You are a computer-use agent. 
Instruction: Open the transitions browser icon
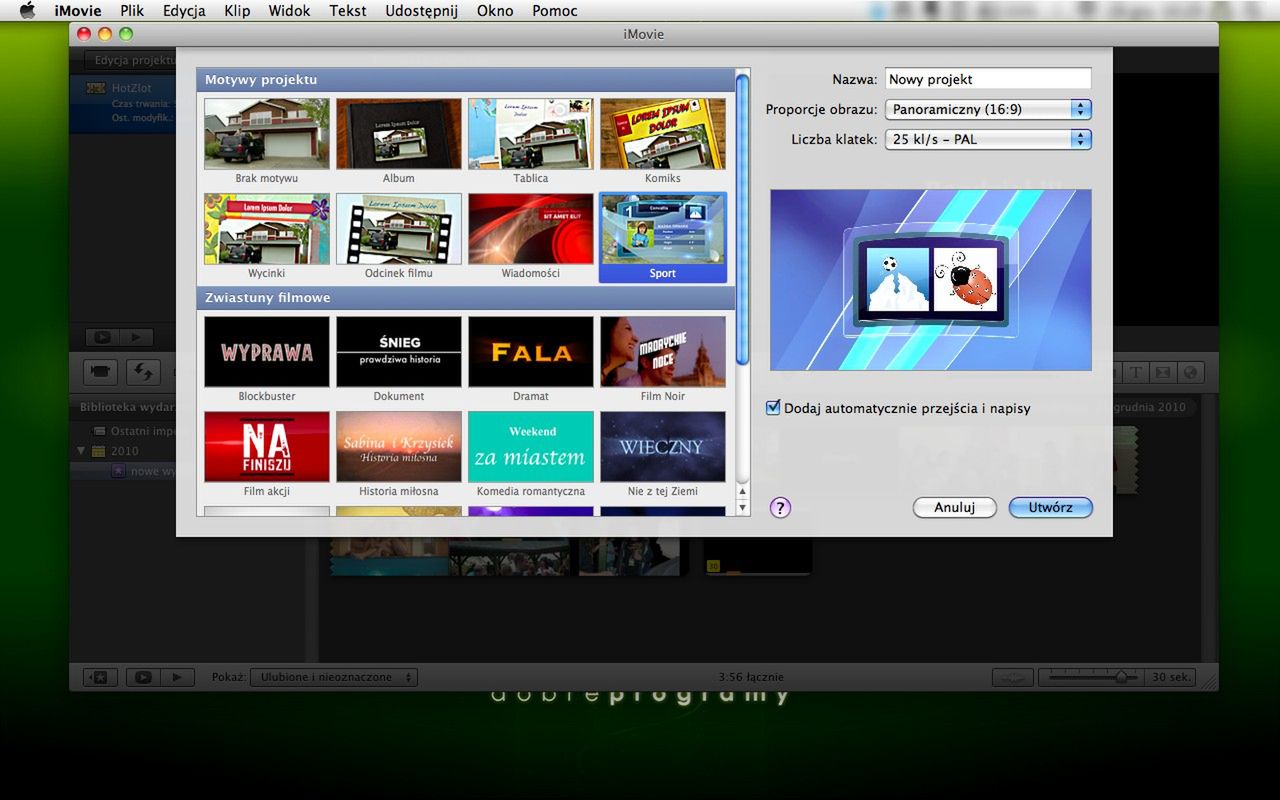(x=1163, y=372)
